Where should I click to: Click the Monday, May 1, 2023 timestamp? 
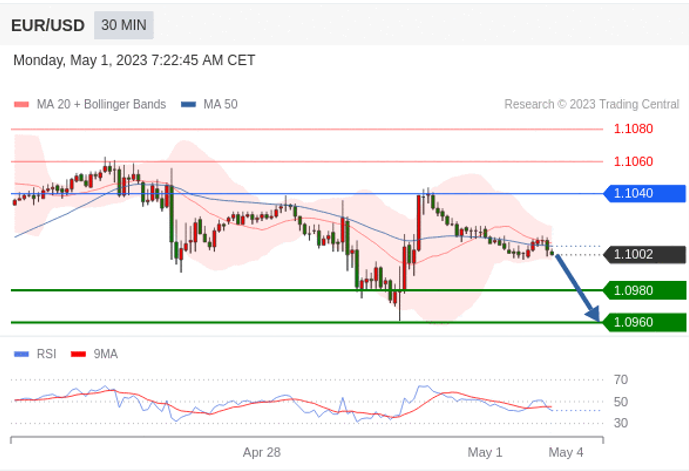(x=134, y=60)
